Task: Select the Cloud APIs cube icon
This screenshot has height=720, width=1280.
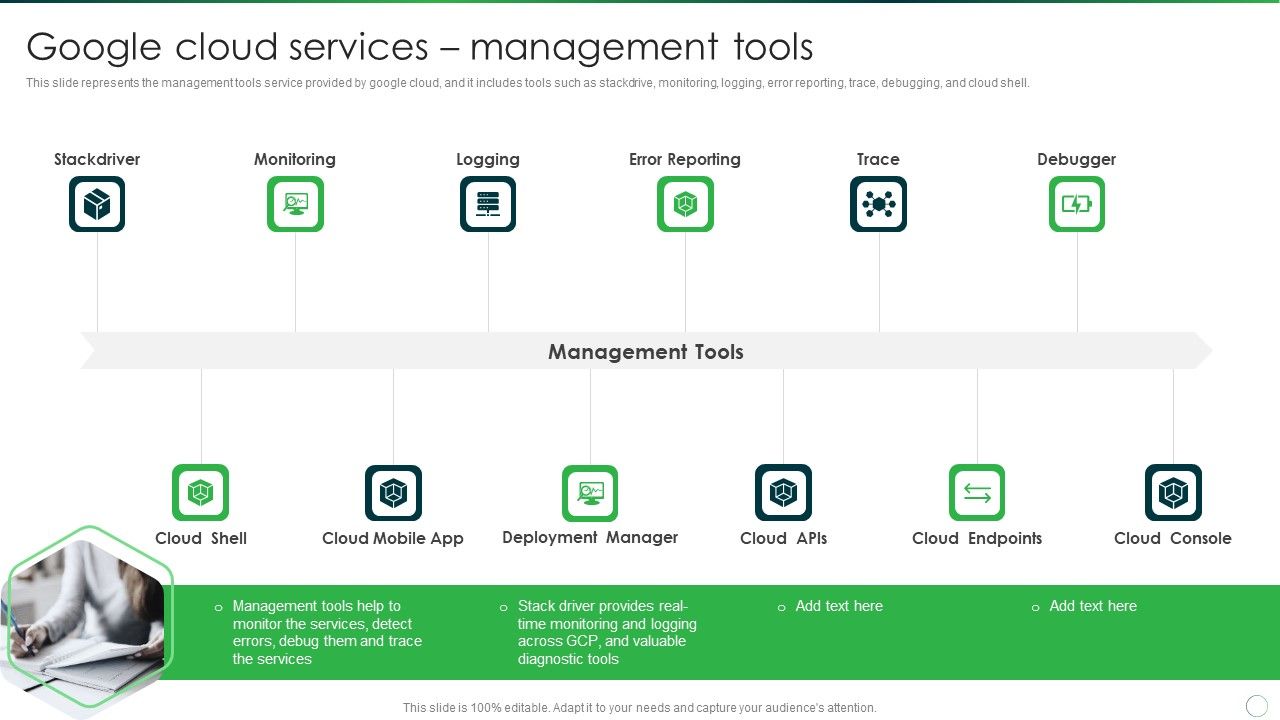Action: coord(783,492)
